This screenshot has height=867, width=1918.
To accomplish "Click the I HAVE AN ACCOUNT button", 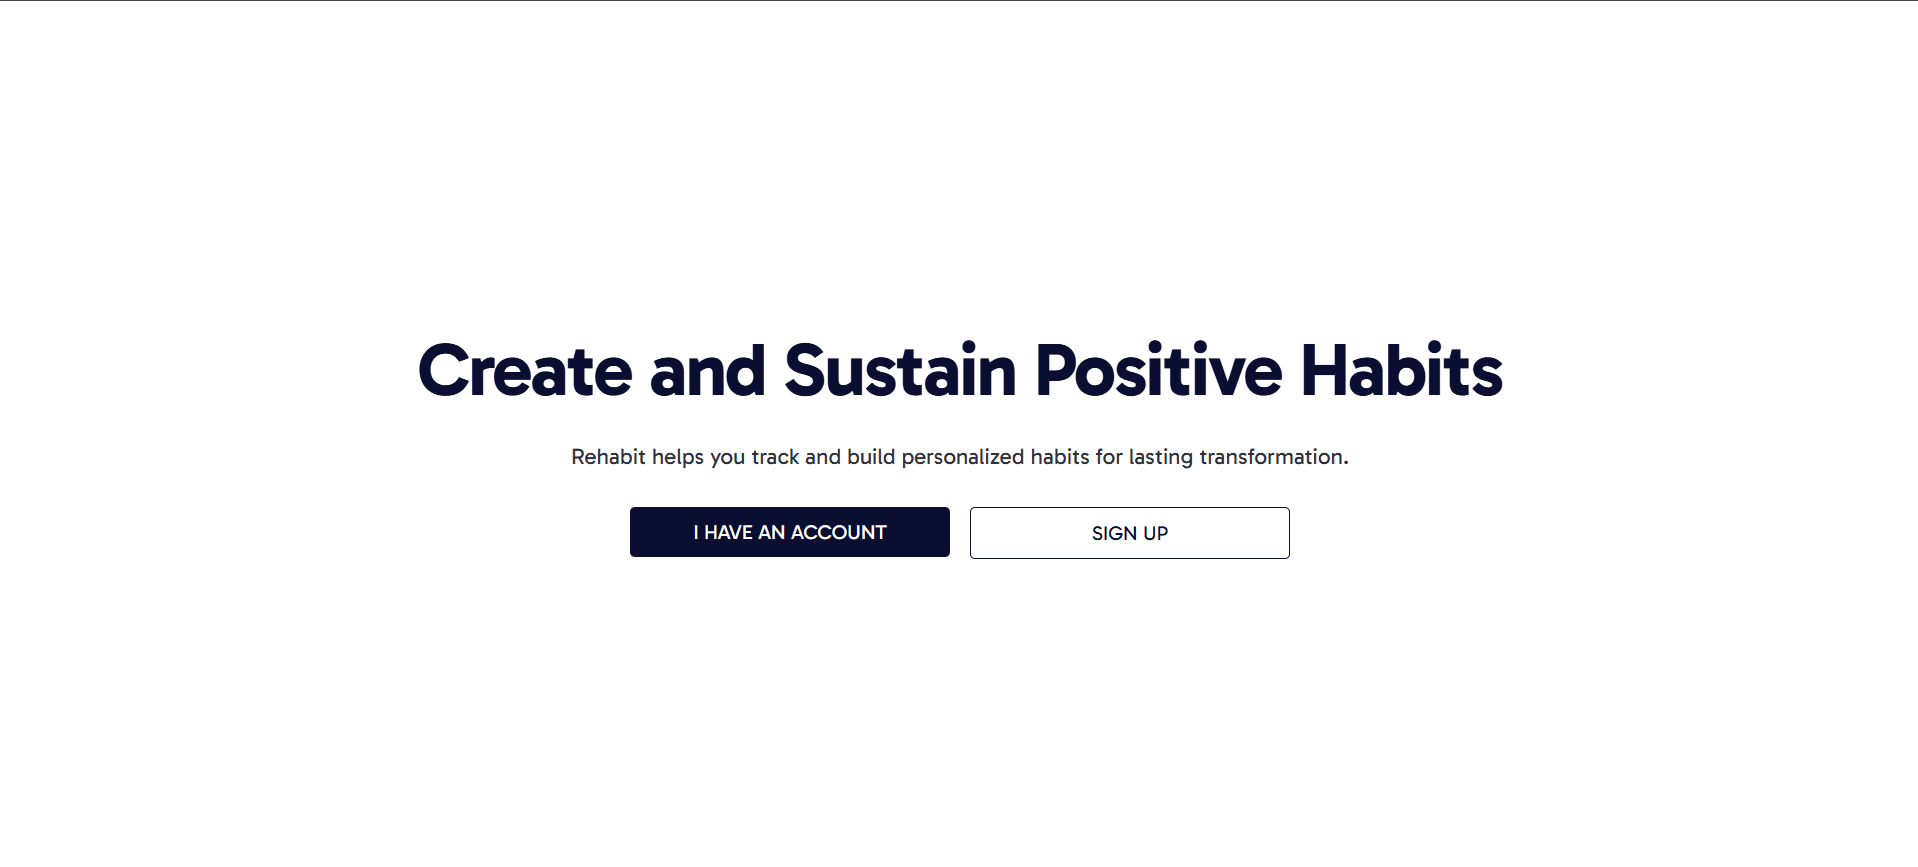I will tap(789, 532).
